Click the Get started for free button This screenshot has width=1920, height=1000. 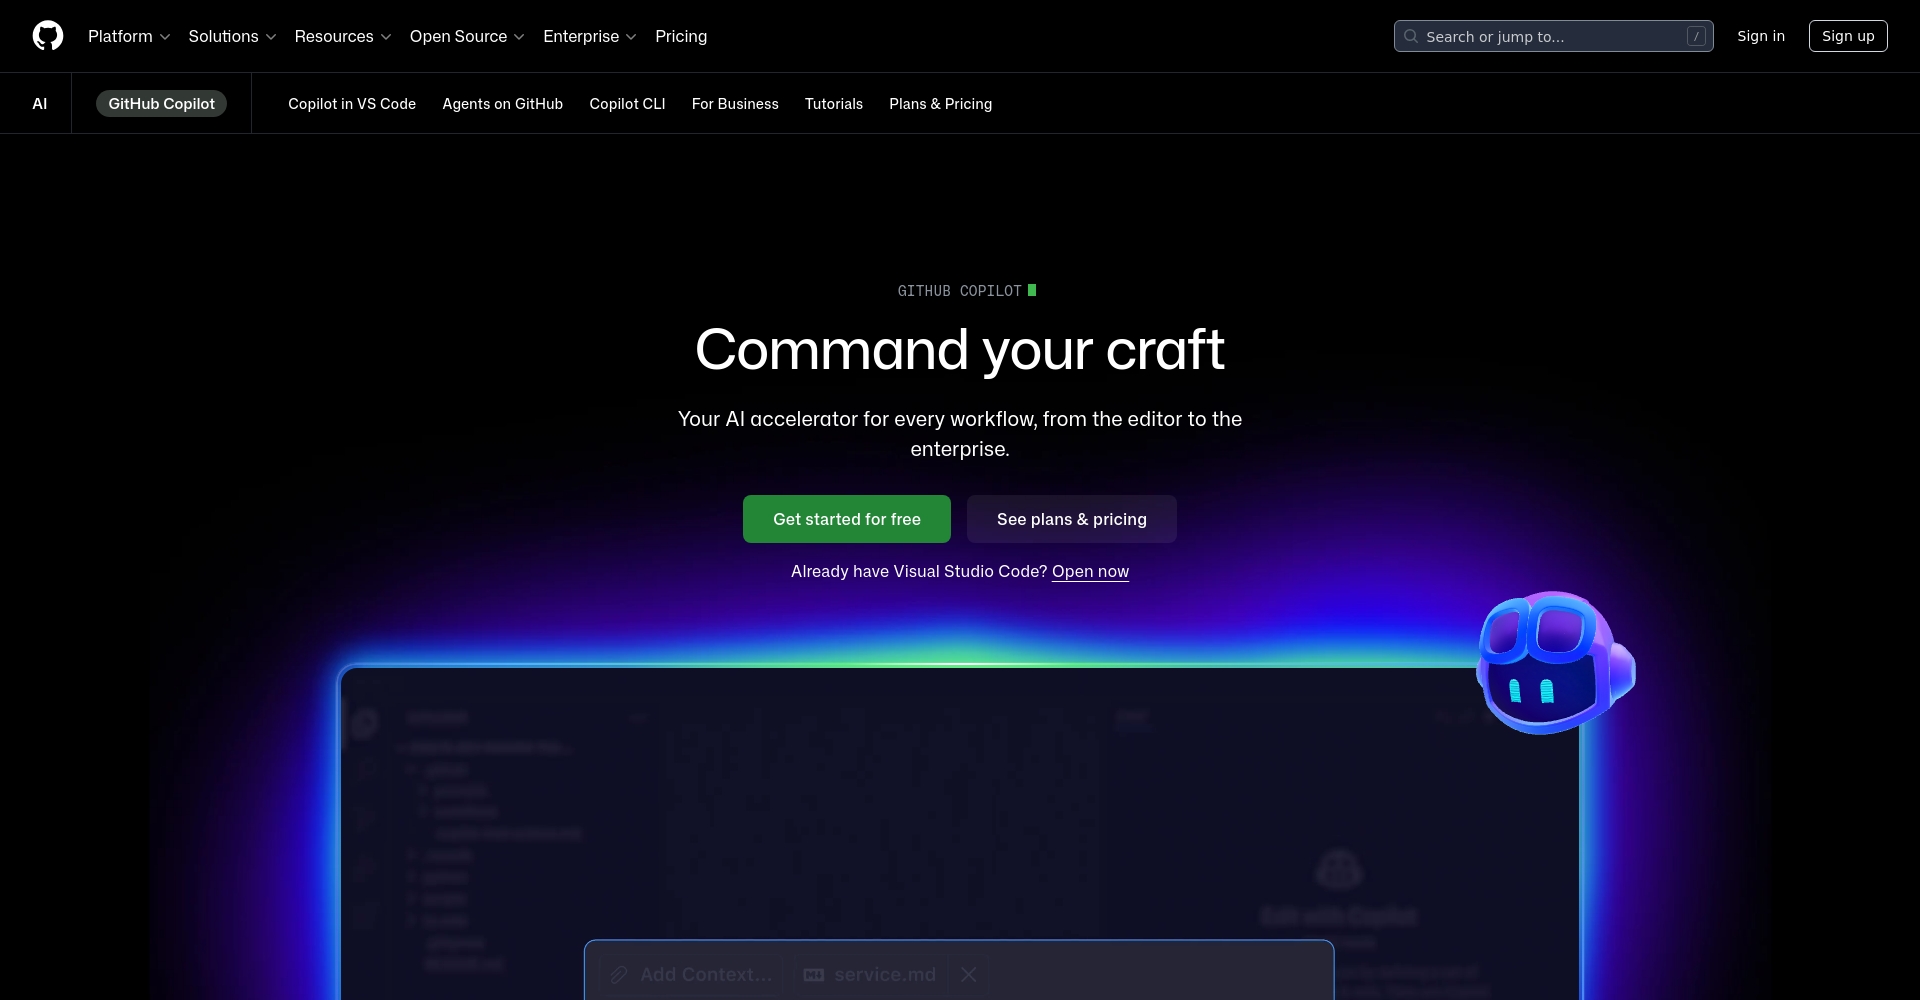(847, 519)
